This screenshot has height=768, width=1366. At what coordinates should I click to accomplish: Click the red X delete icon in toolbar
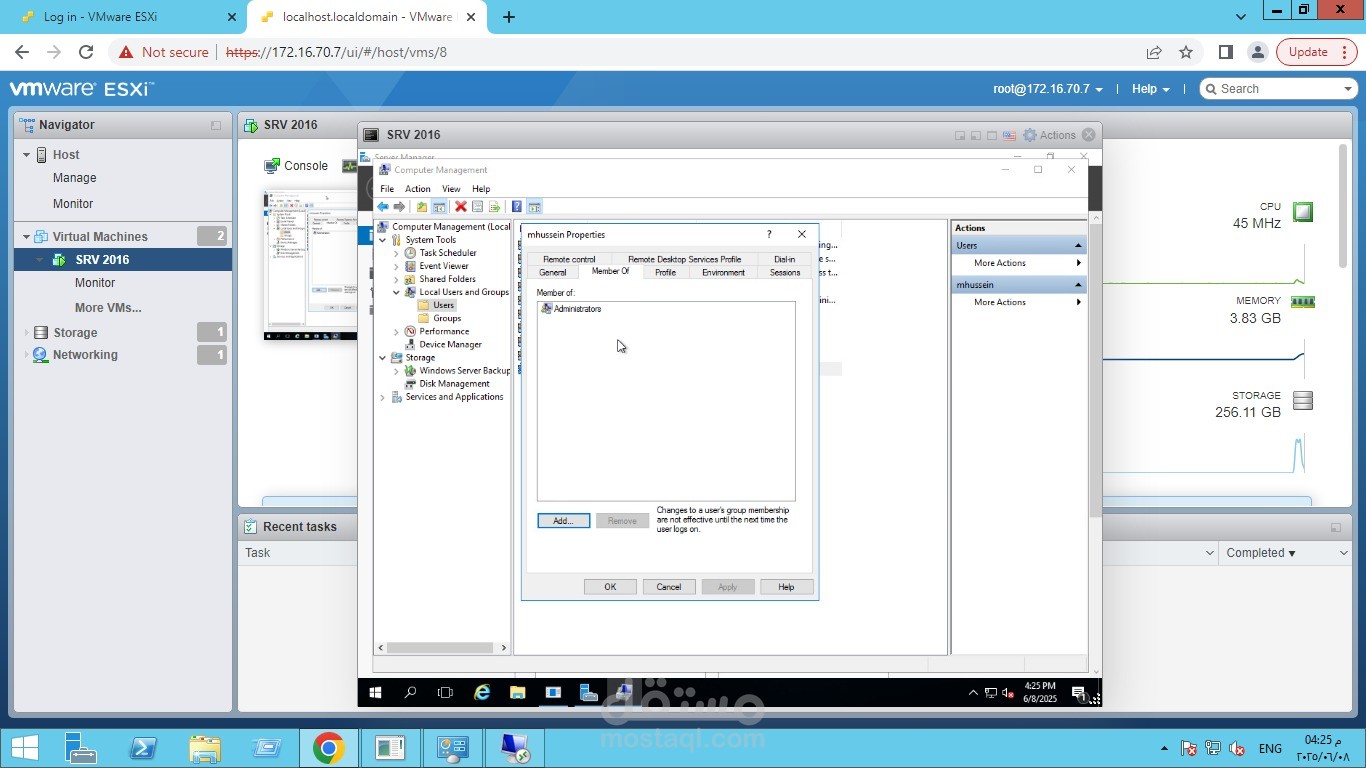coord(461,207)
